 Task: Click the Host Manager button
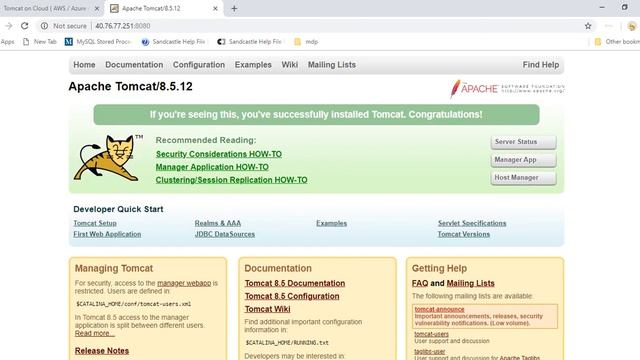[x=523, y=178]
